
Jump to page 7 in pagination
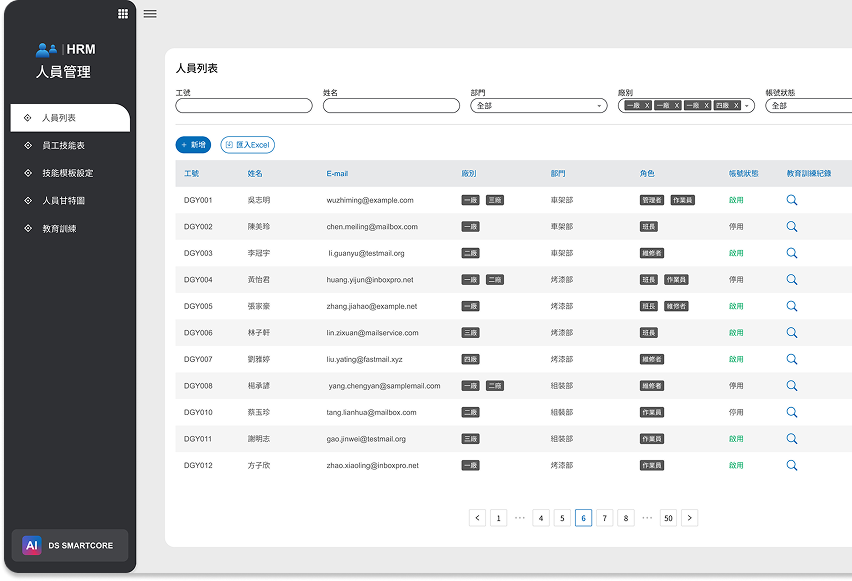605,518
